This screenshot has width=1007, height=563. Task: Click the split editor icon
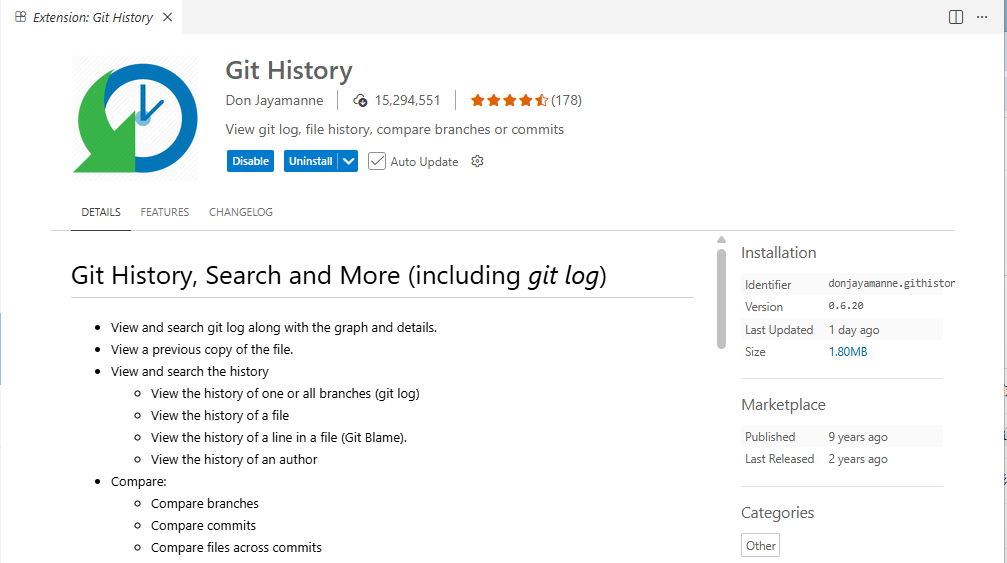[x=956, y=17]
